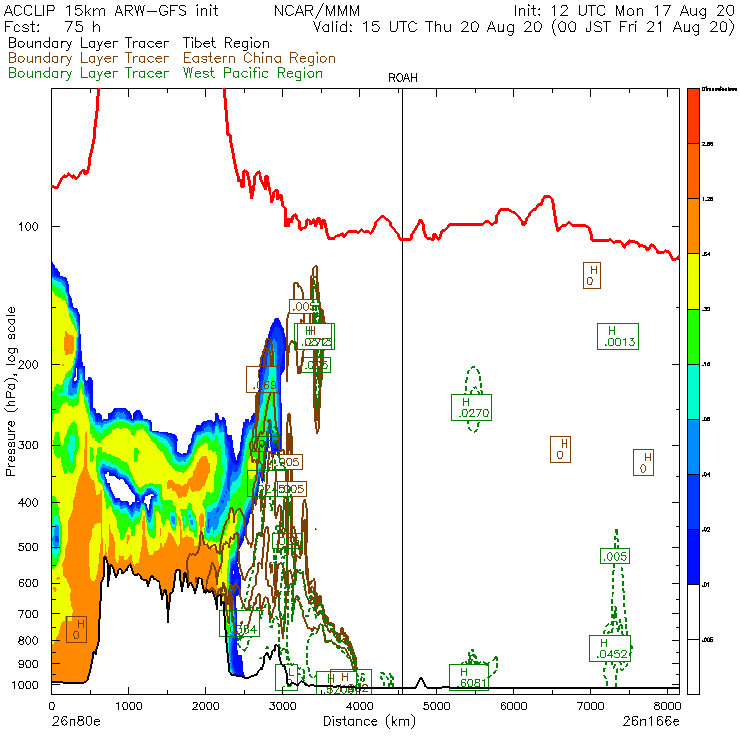The height and width of the screenshot is (740, 740).
Task: Click the pressure axis tick '600'
Action: 28,583
